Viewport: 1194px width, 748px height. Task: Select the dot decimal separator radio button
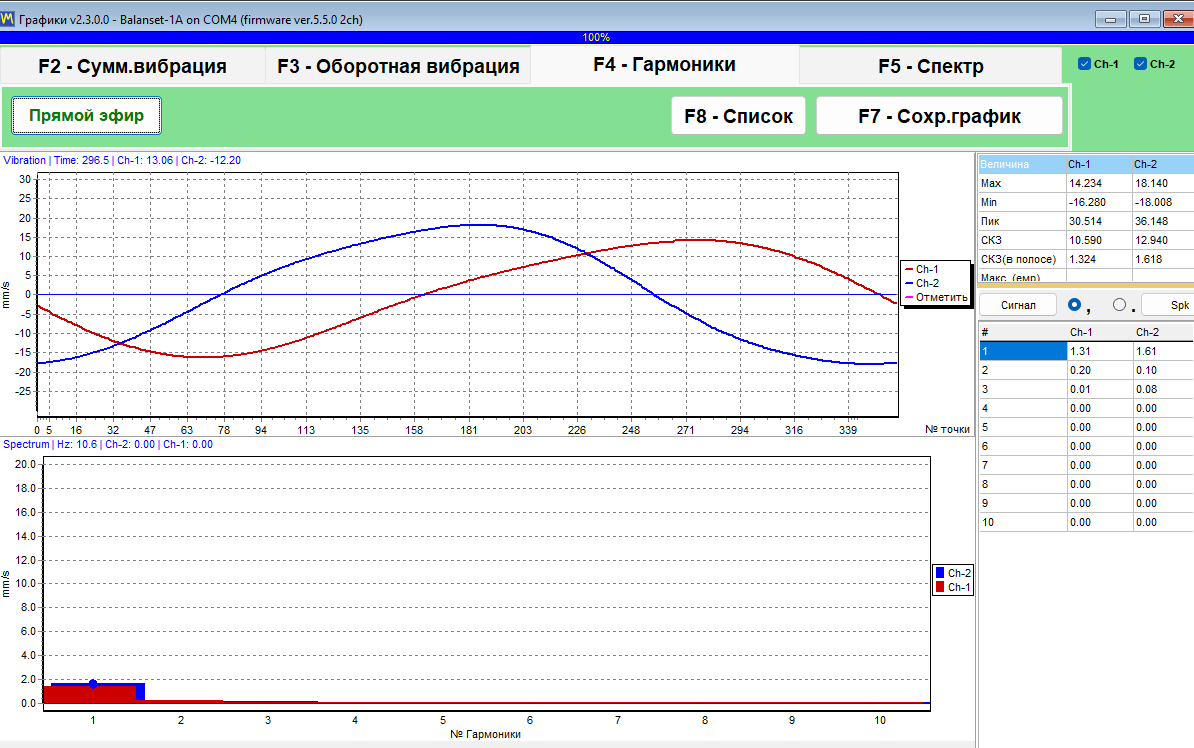click(x=1119, y=305)
